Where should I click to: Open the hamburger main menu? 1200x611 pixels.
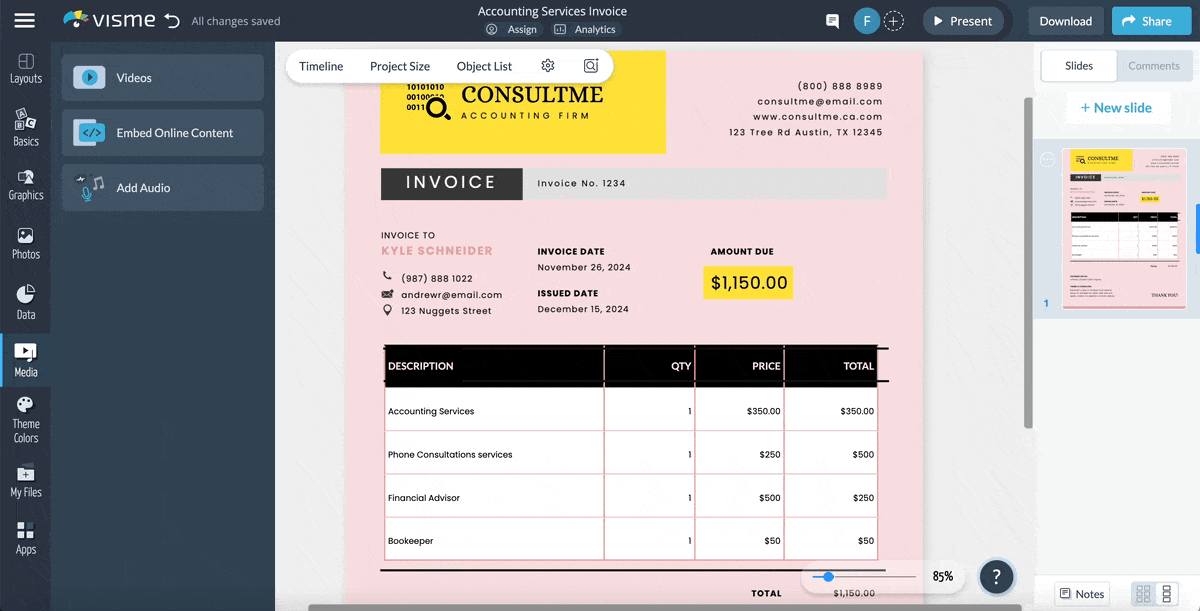pos(25,21)
